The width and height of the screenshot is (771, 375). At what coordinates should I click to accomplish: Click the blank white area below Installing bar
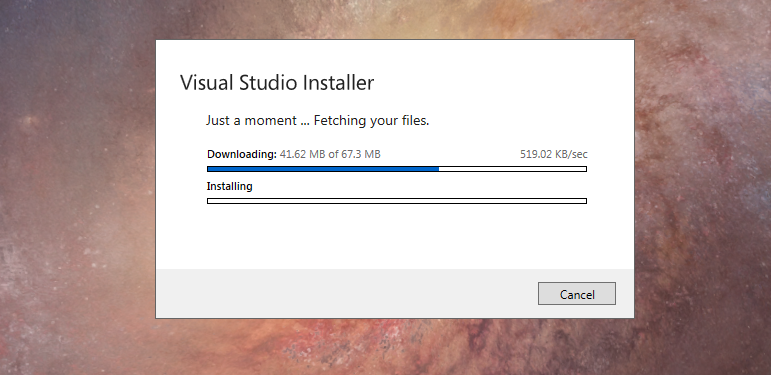point(397,236)
